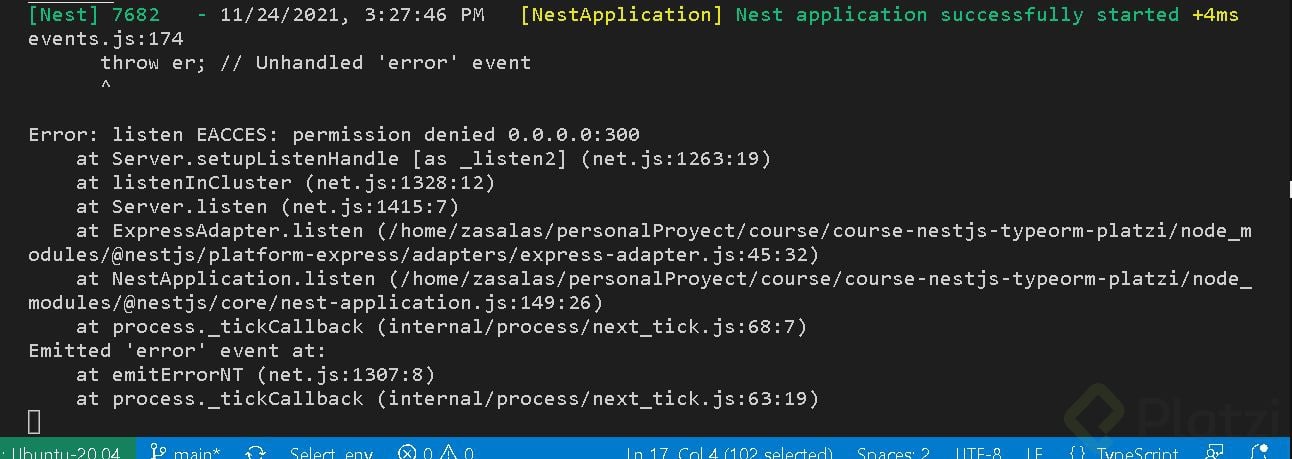The image size is (1292, 459).
Task: Click the feedback icon in status bar
Action: [x=1215, y=453]
